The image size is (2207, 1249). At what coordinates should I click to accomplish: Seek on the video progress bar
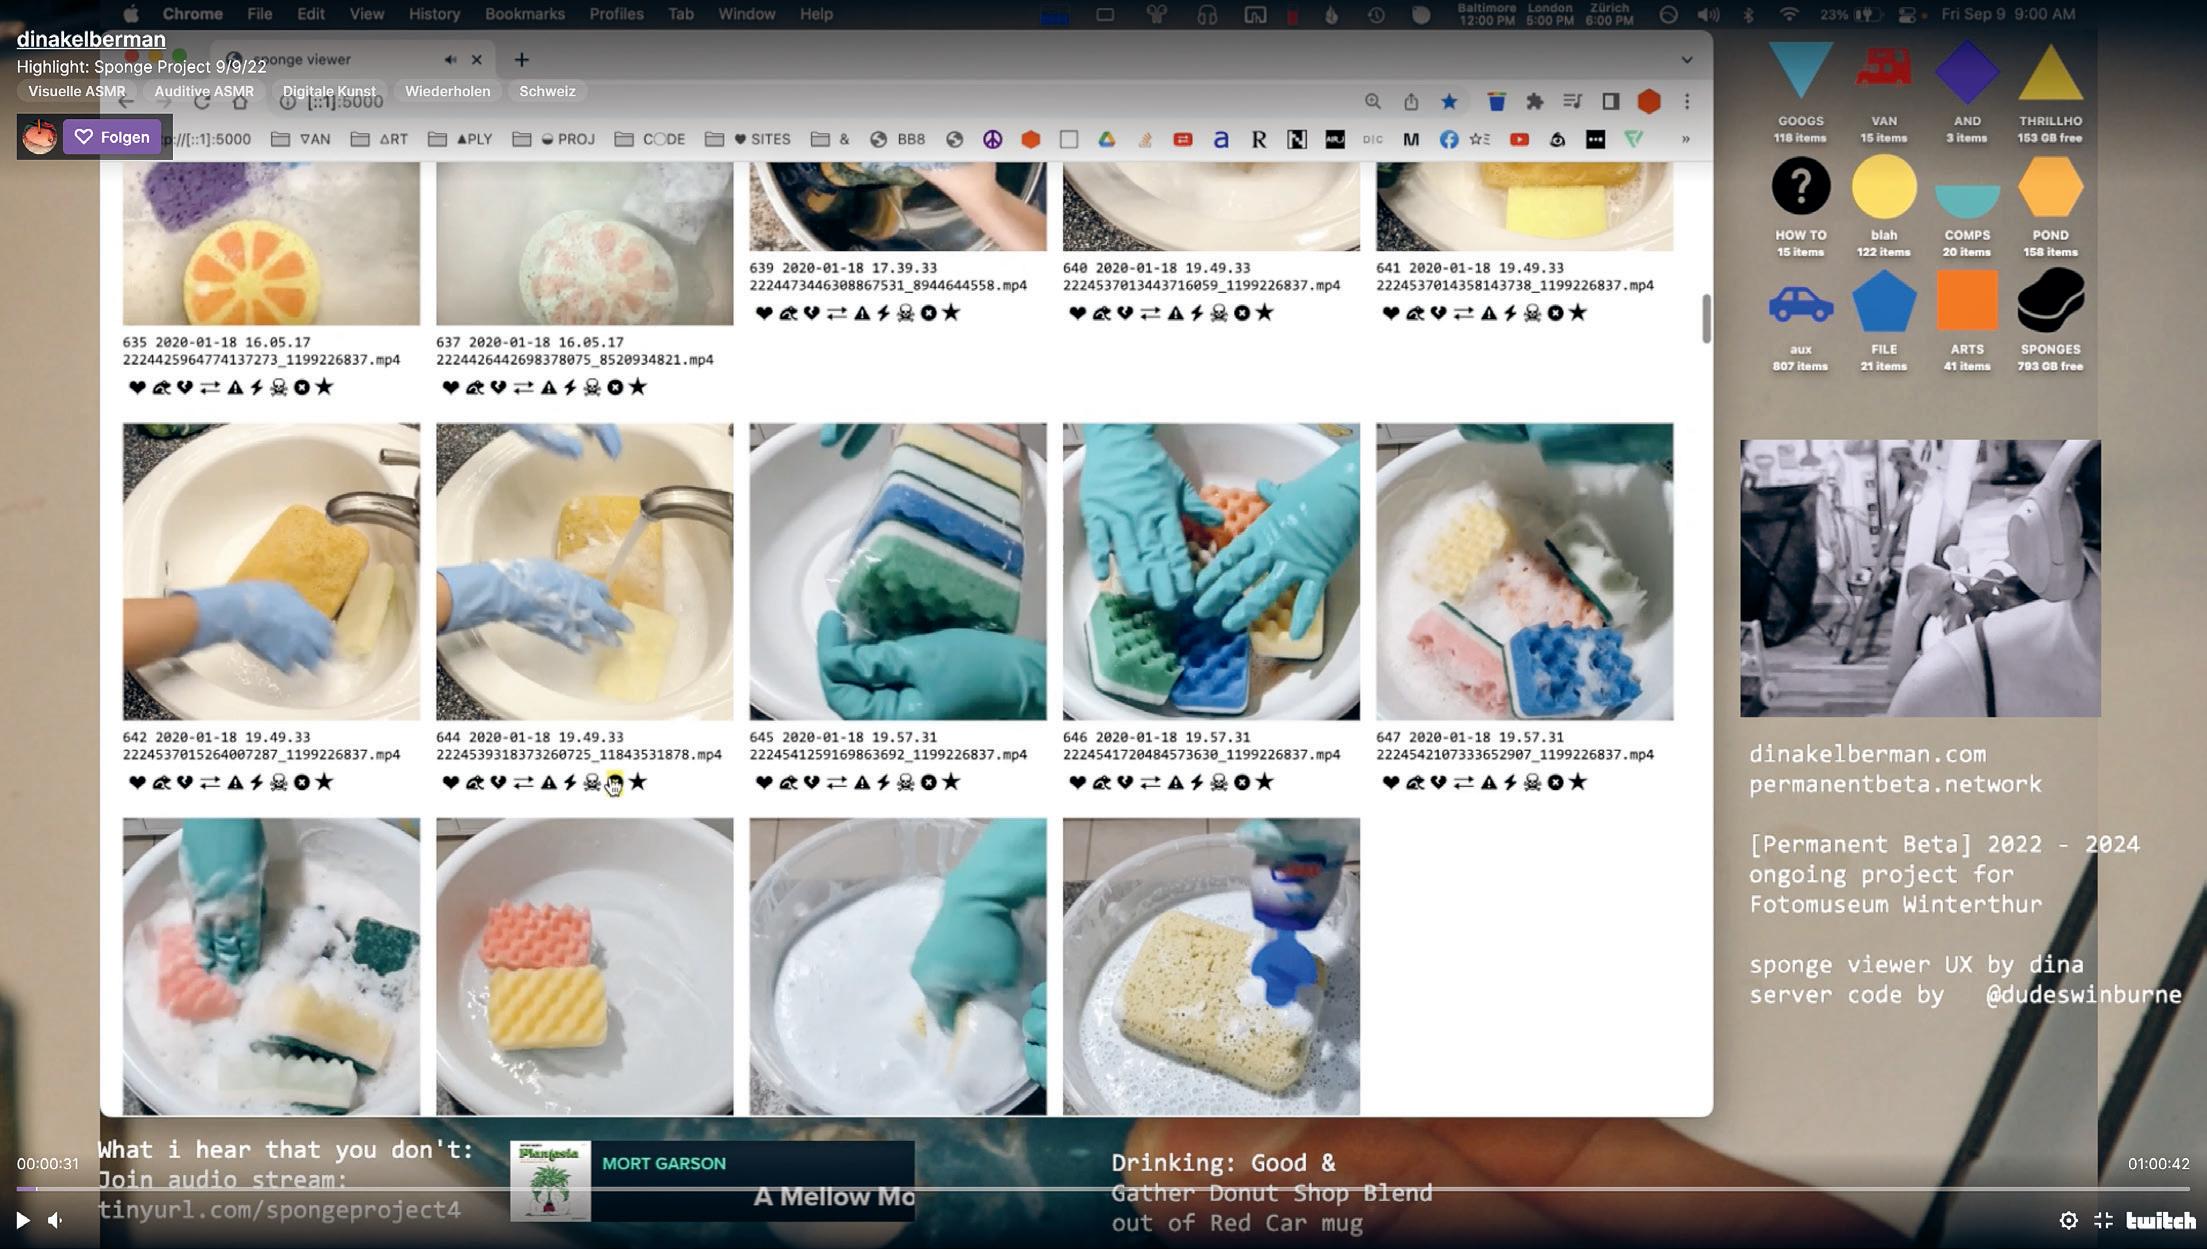[x=1100, y=1189]
